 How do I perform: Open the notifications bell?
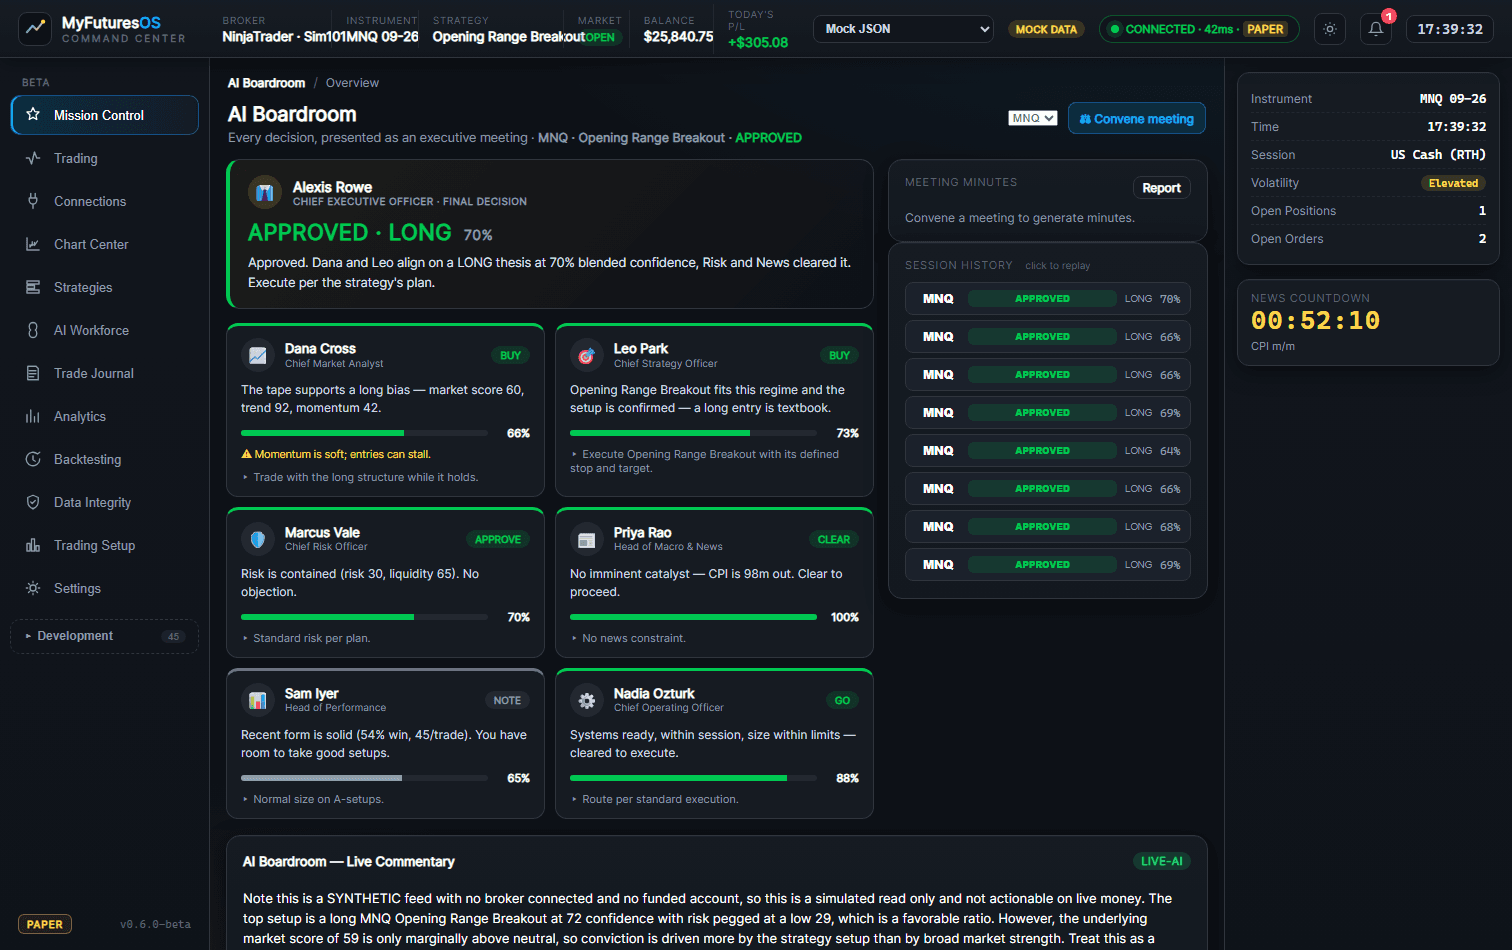(1376, 29)
